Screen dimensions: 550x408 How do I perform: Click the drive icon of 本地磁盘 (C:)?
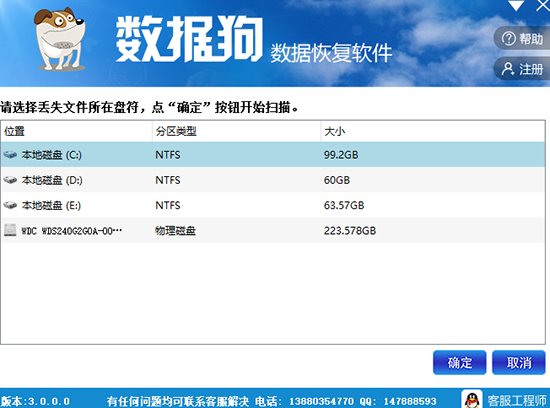[x=10, y=154]
